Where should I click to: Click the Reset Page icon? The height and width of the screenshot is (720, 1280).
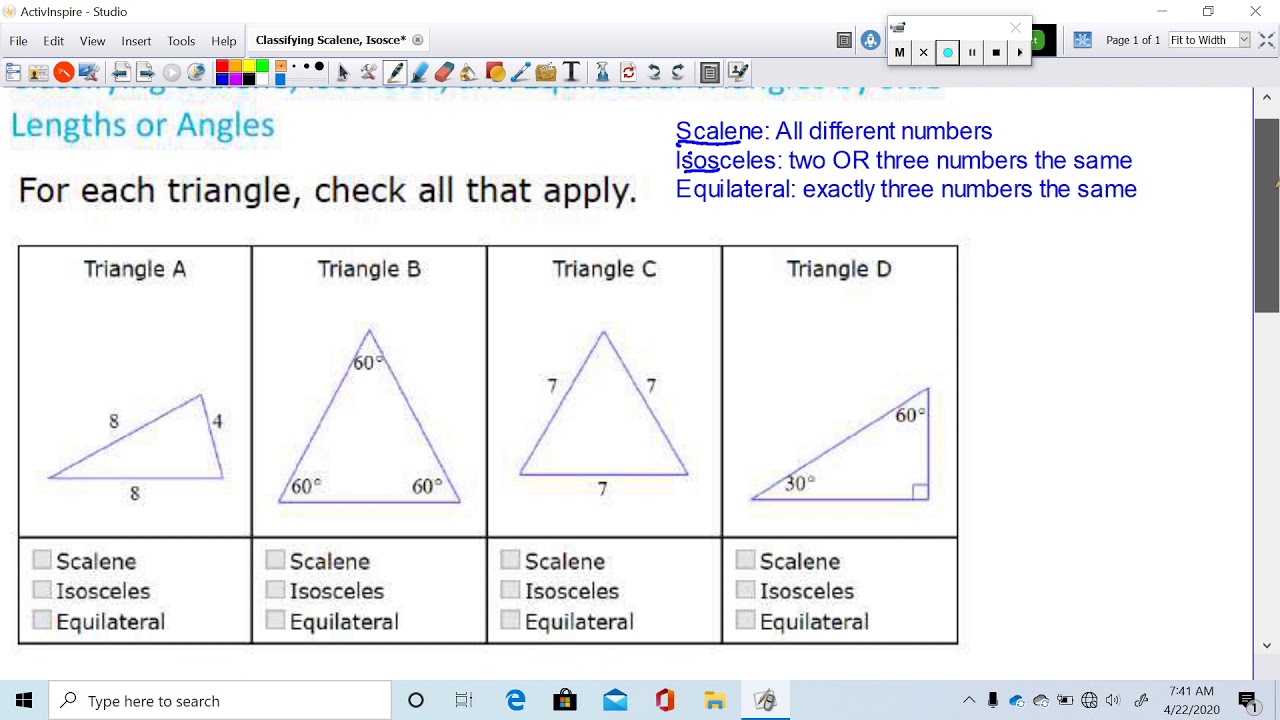pyautogui.click(x=628, y=72)
